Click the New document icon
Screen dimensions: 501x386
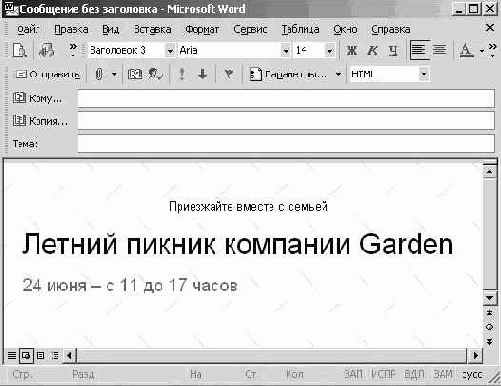20,51
